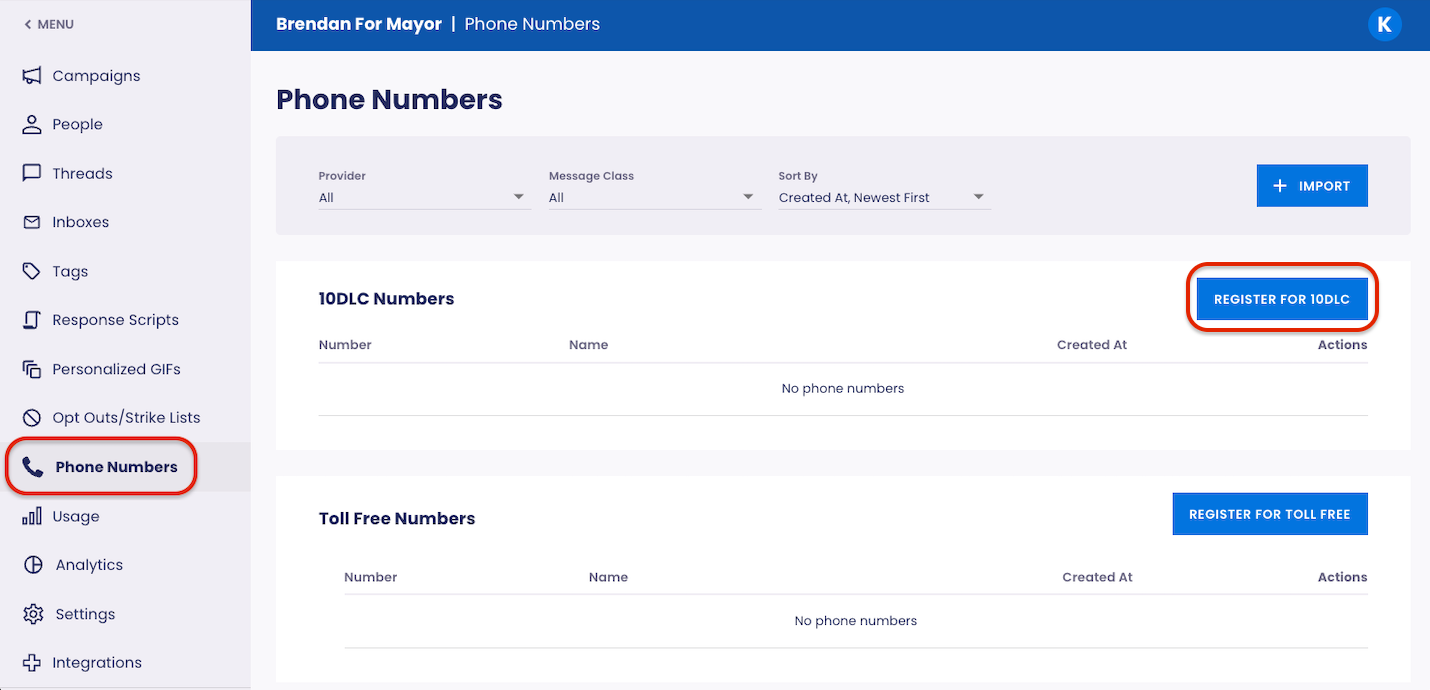
Task: Click the Integrations icon
Action: [33, 662]
